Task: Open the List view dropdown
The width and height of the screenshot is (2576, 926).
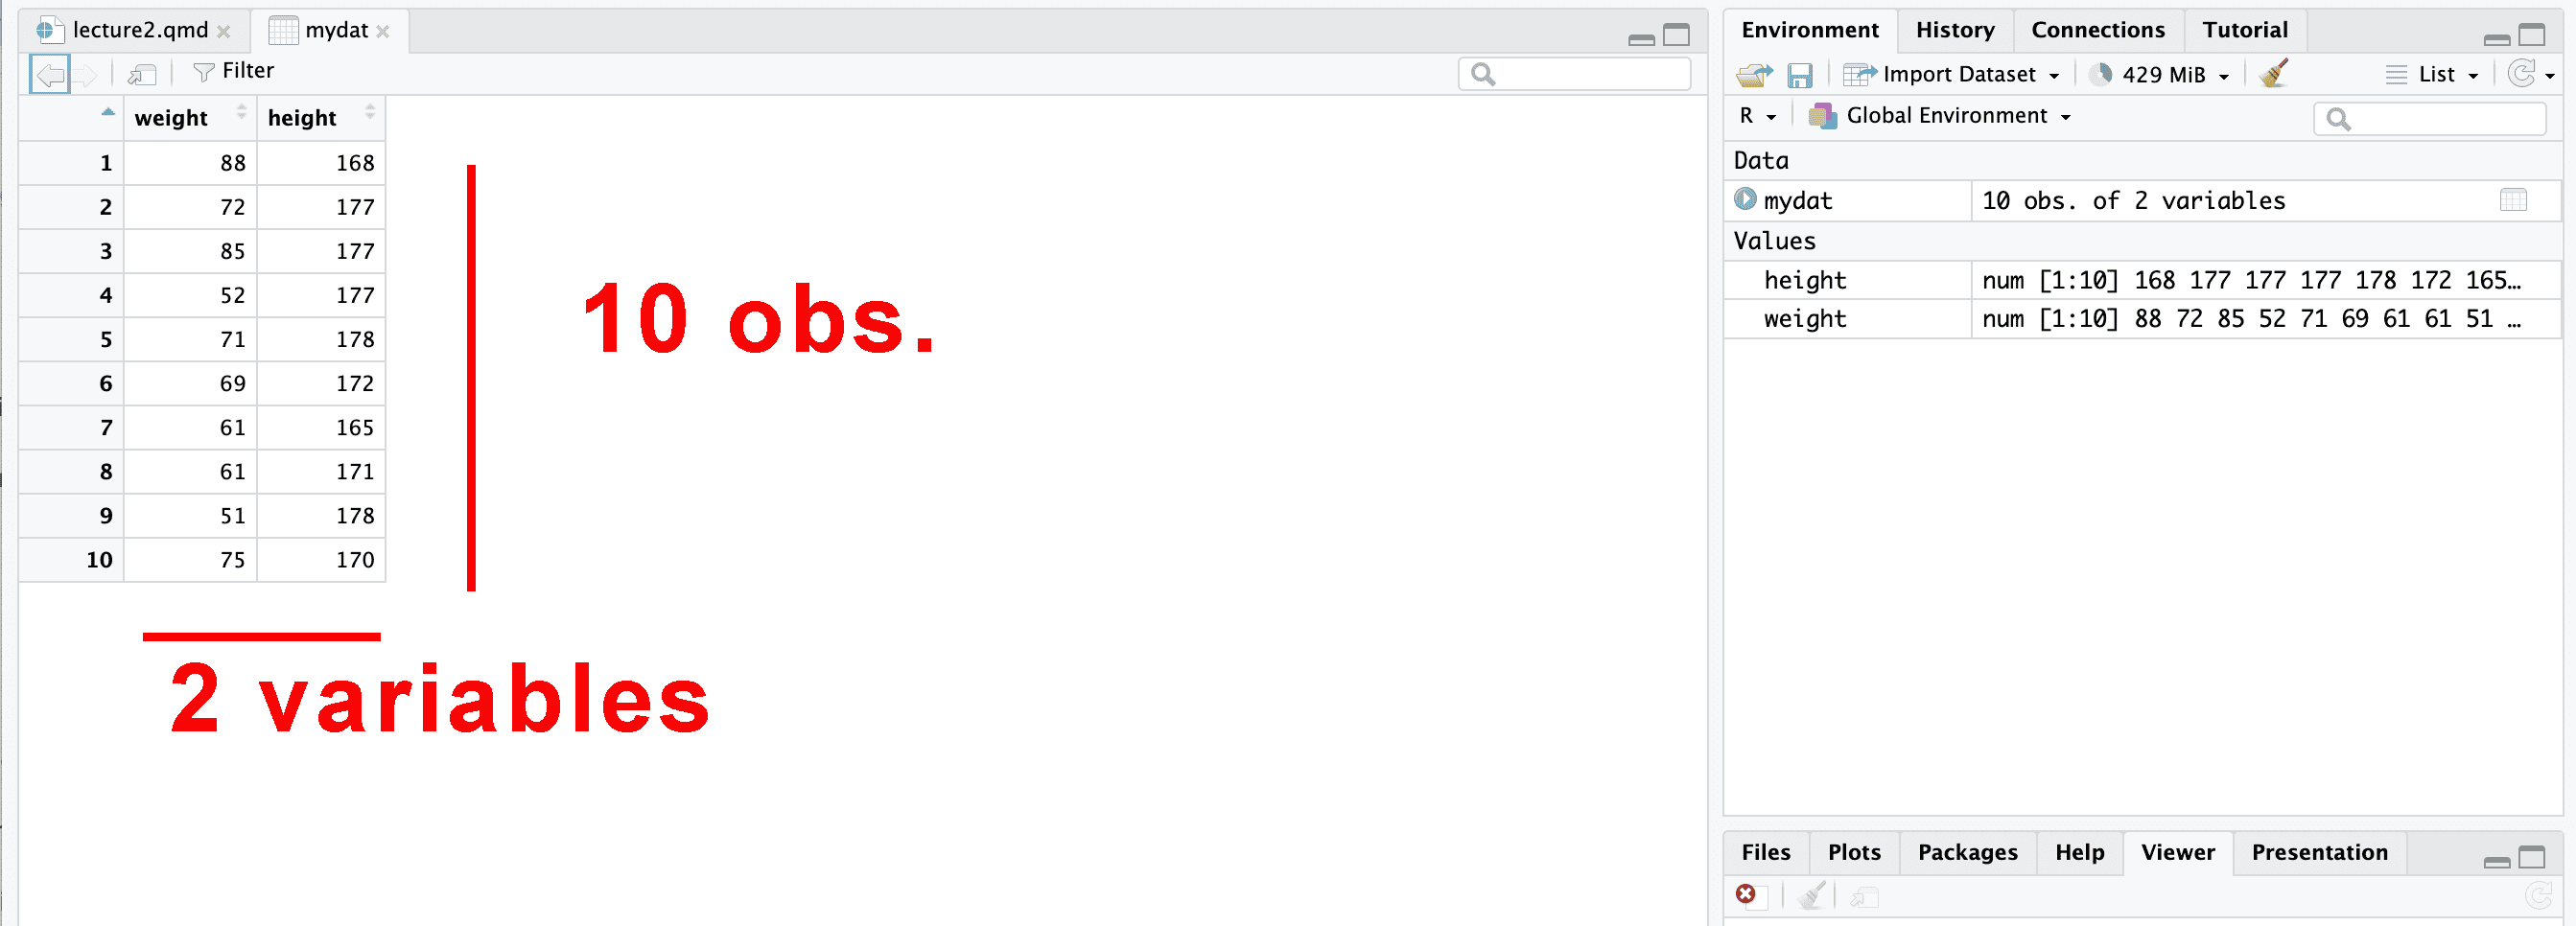Action: click(x=2432, y=75)
